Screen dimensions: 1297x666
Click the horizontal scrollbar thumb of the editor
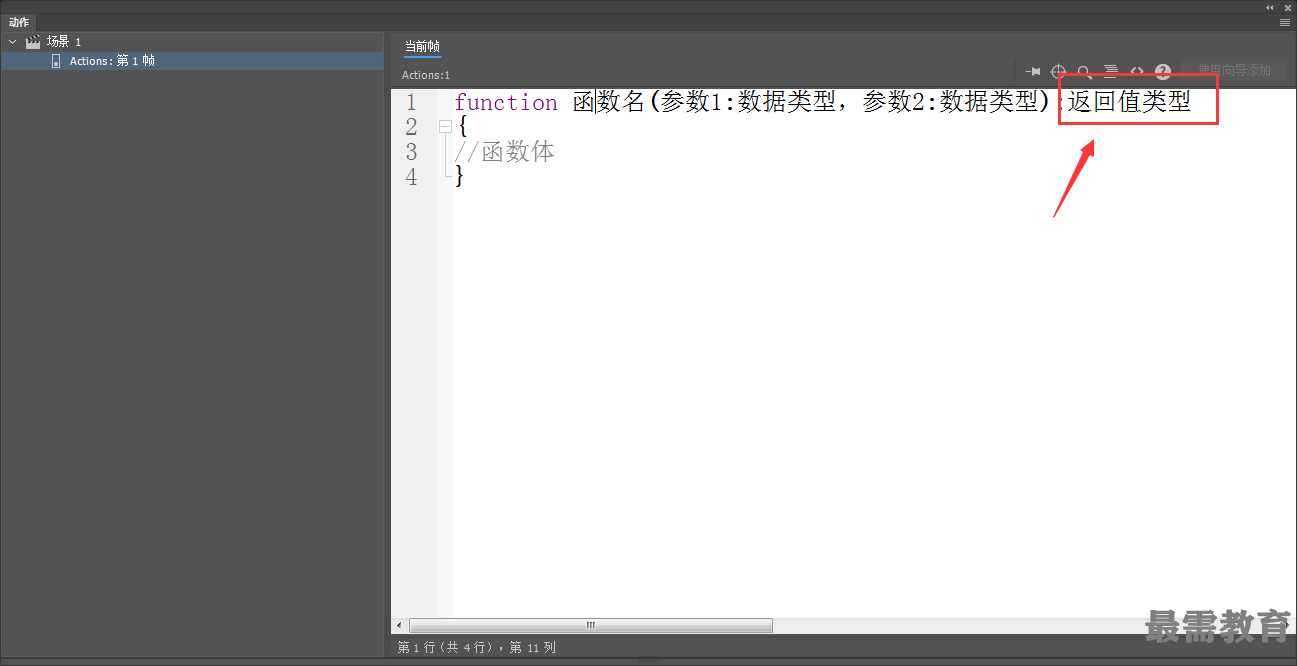(x=591, y=625)
